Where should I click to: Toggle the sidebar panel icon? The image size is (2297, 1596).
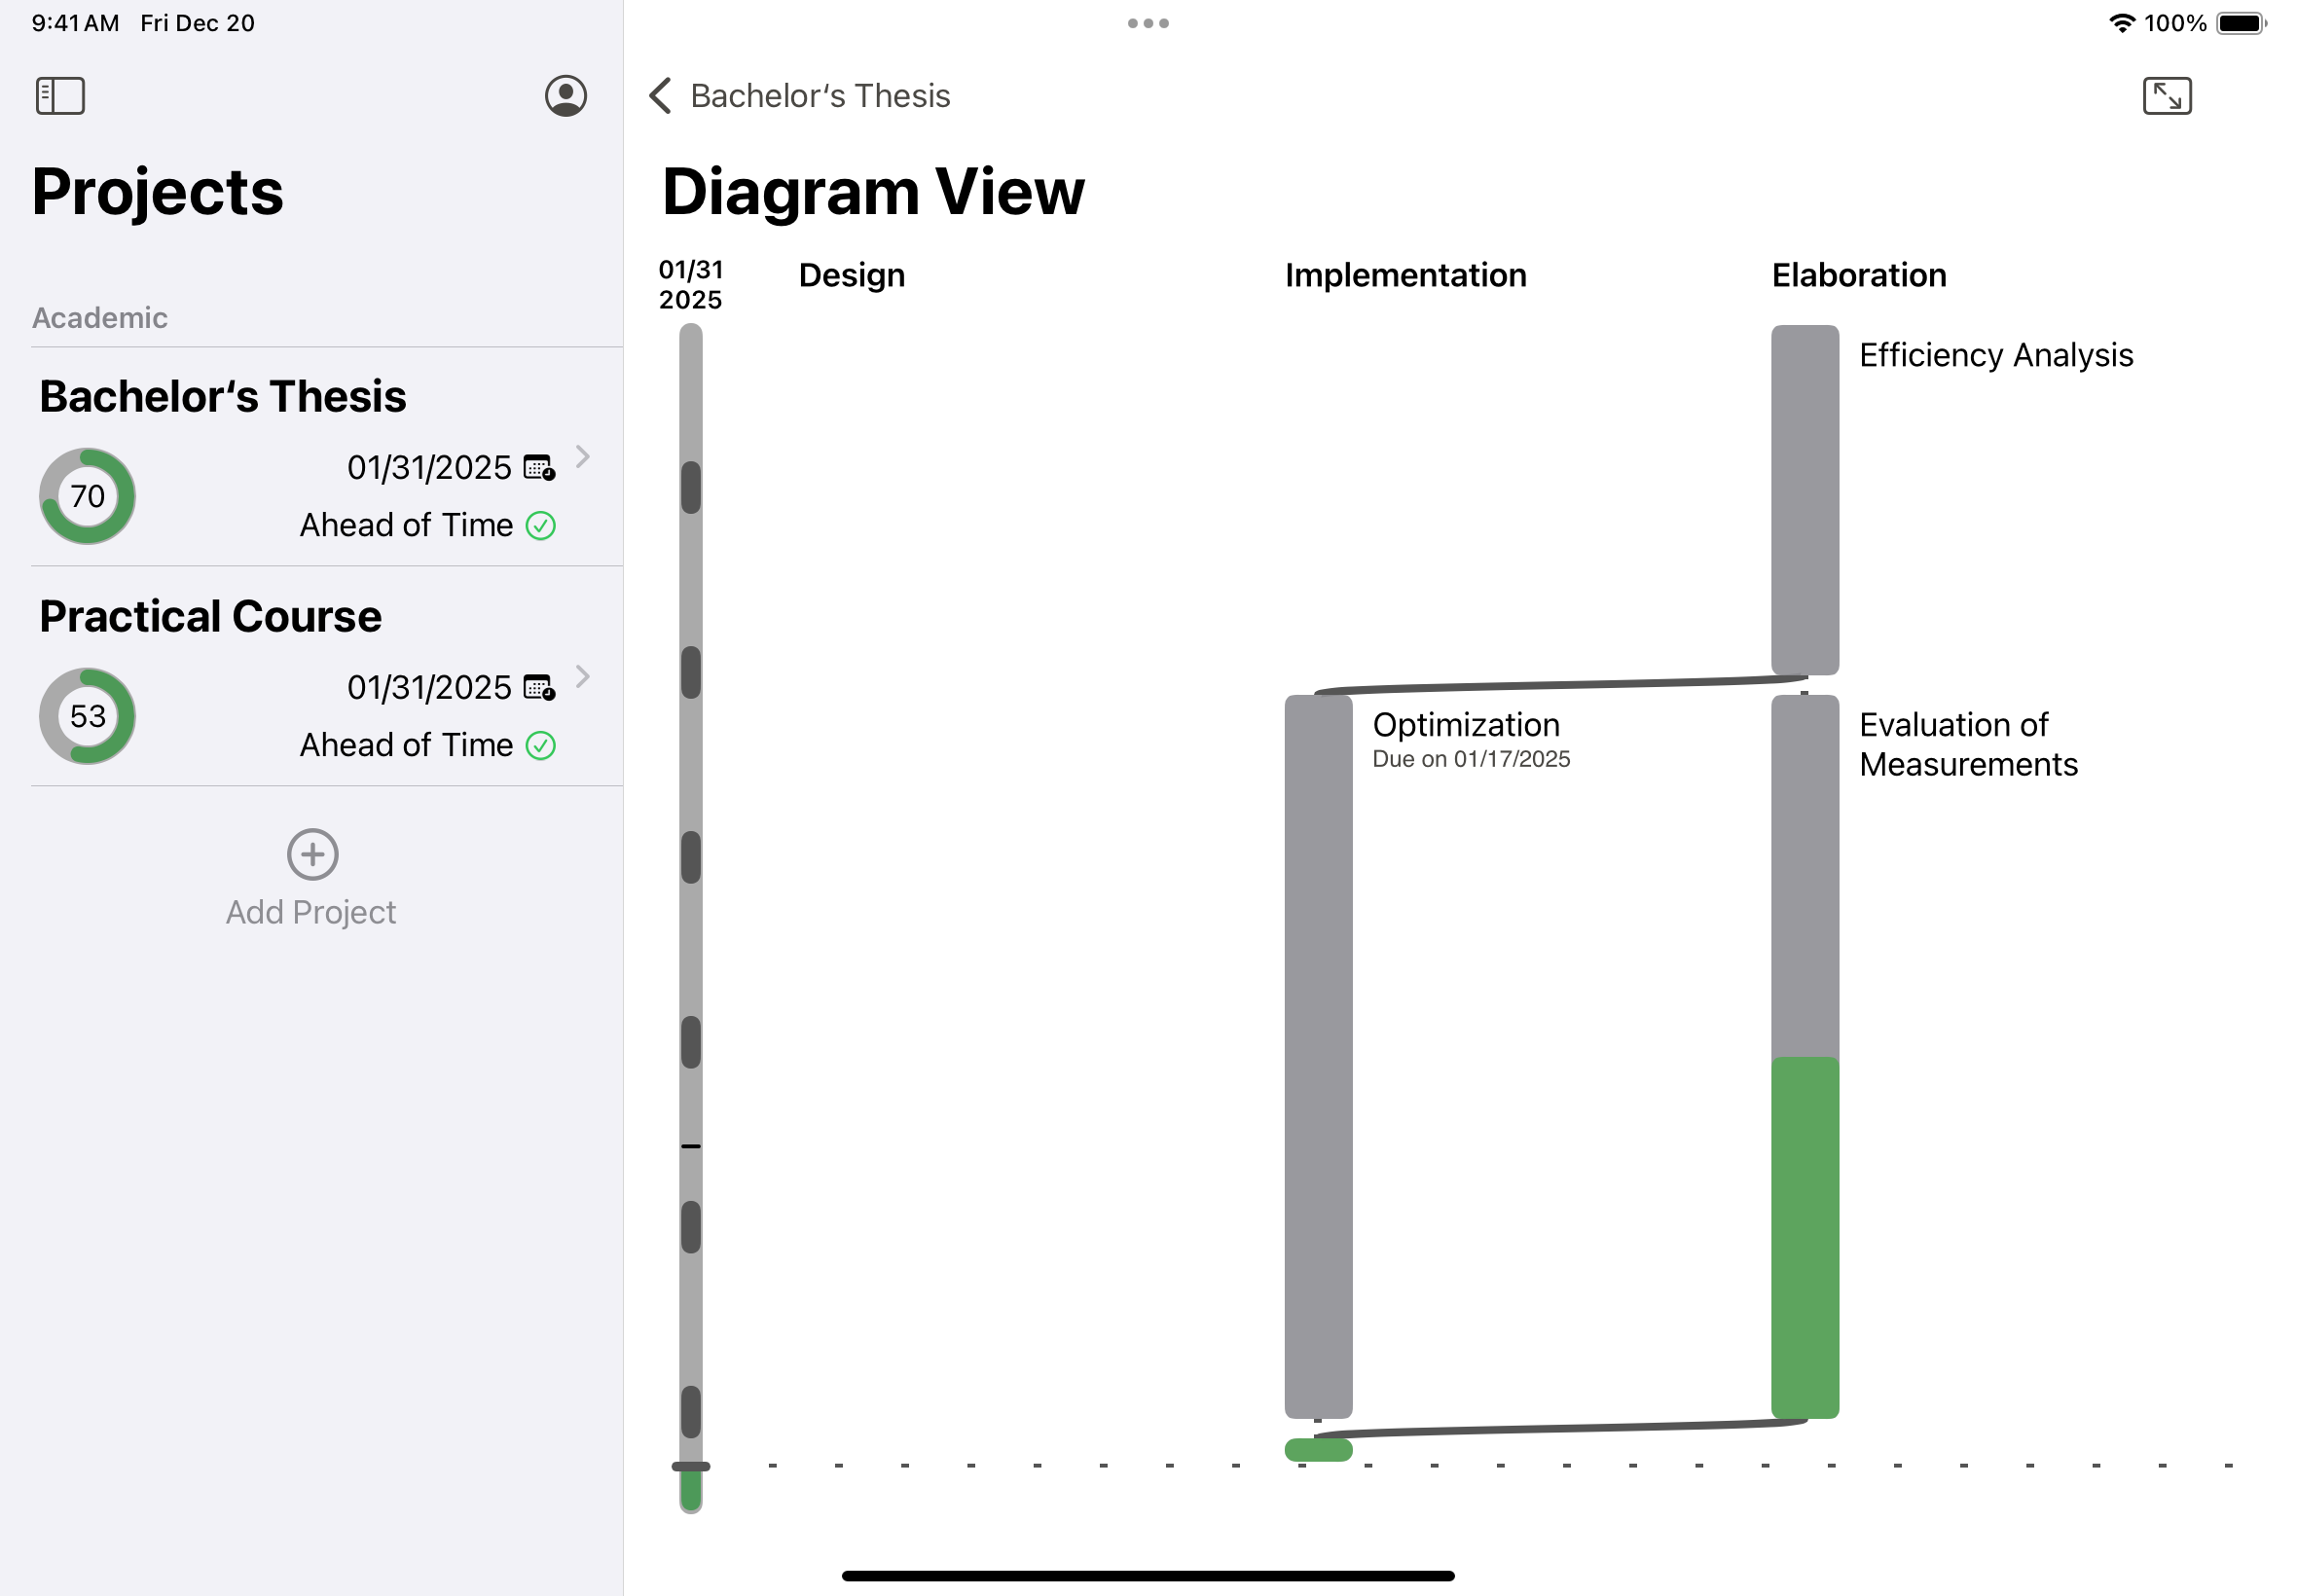[60, 96]
